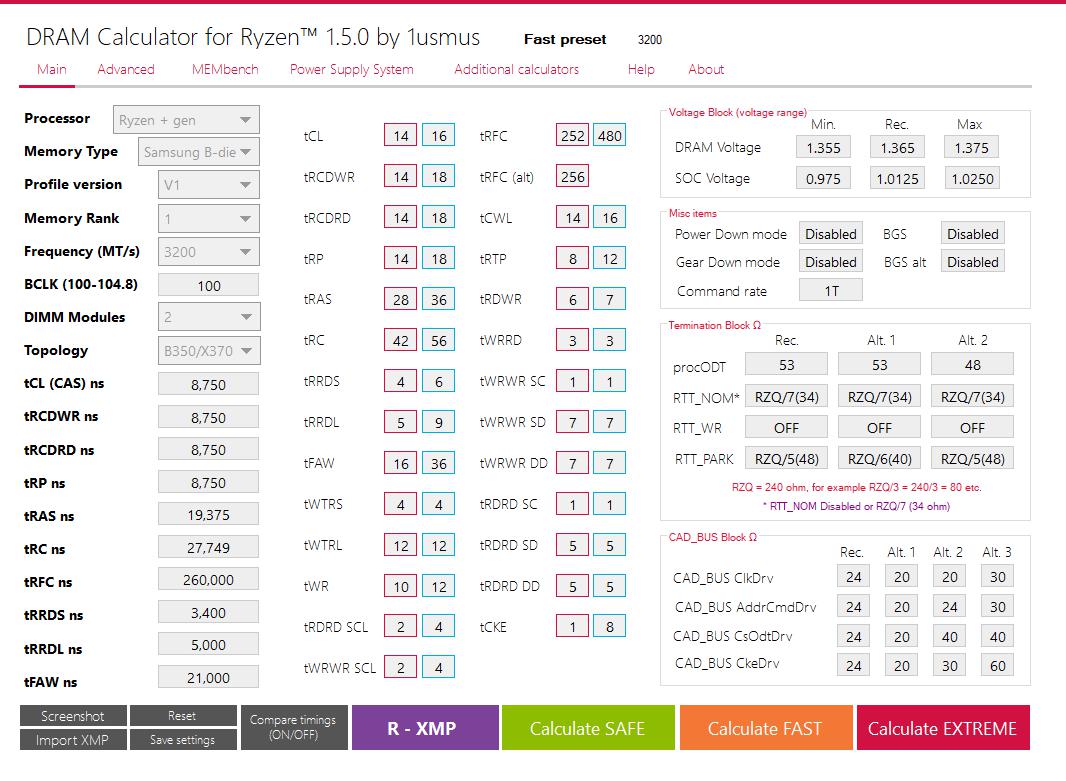Viewport: 1066px width, 781px height.
Task: Click SOC Voltage Rec. value 1.0125
Action: 897,179
